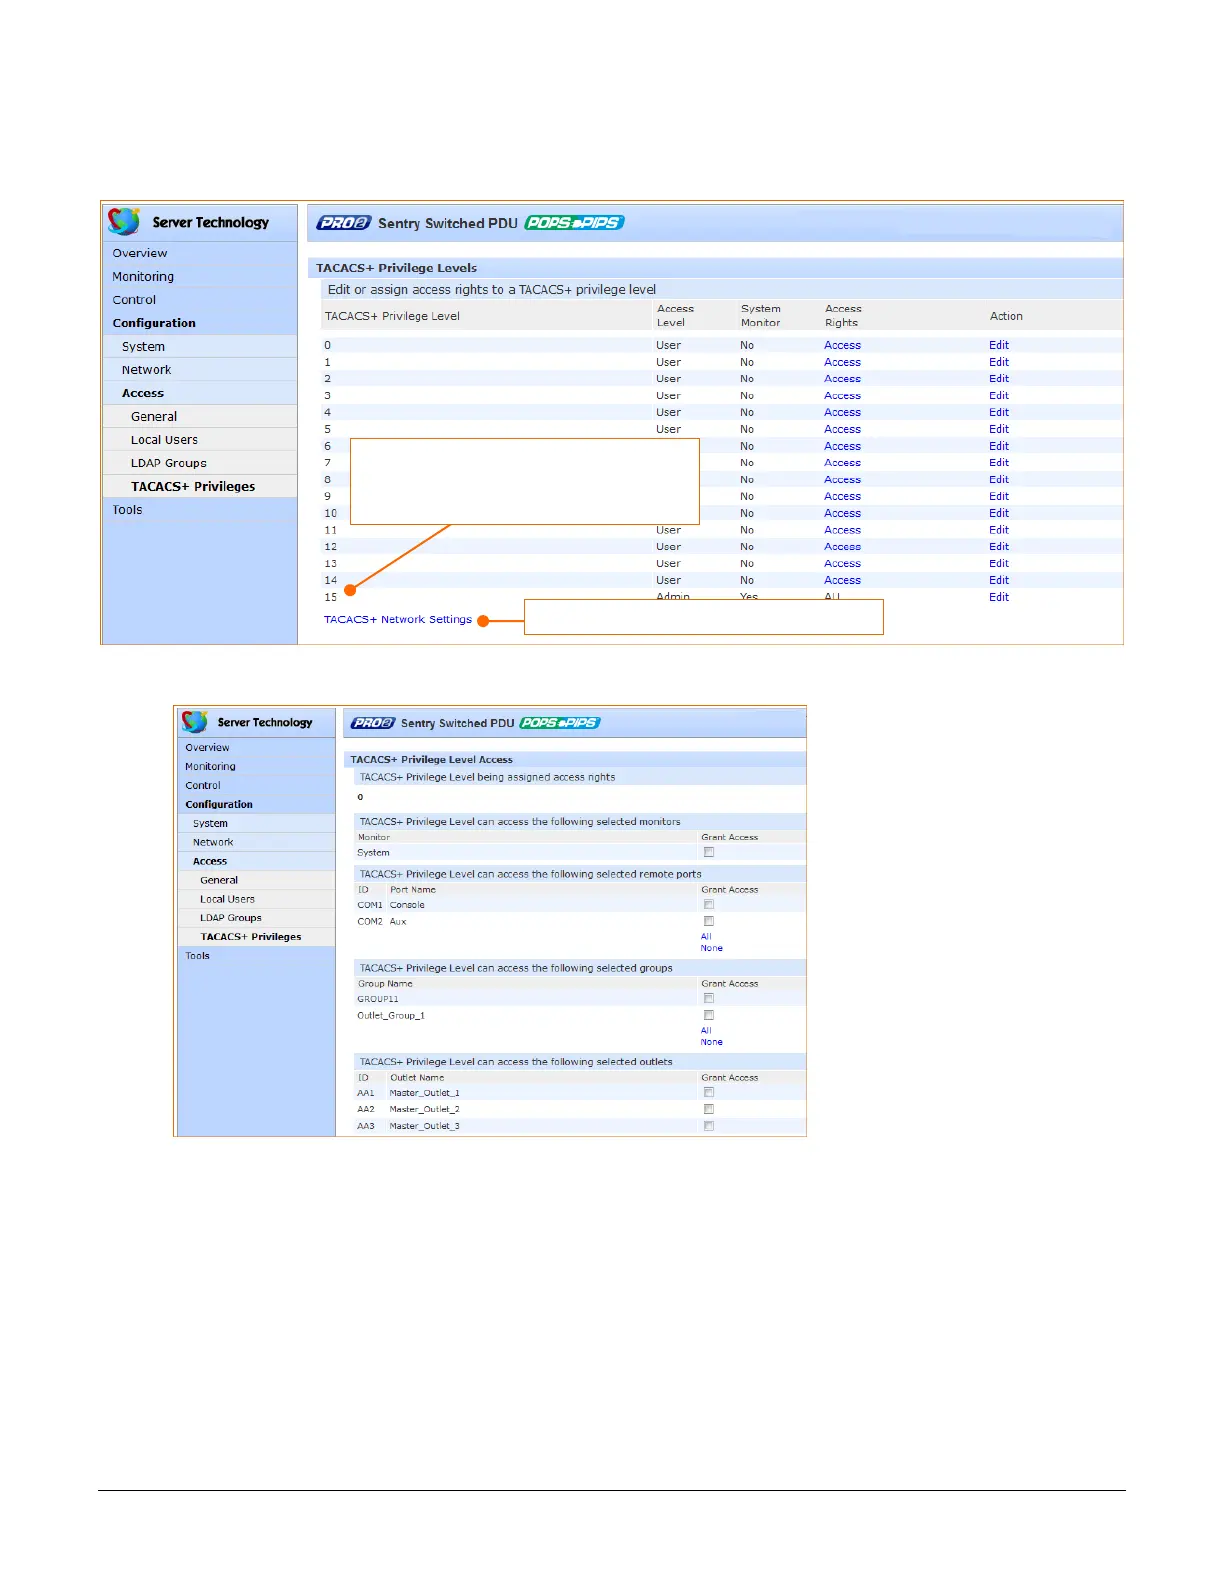Viewport: 1224px width, 1584px height.
Task: Open Local Users in lower sidebar
Action: [227, 899]
